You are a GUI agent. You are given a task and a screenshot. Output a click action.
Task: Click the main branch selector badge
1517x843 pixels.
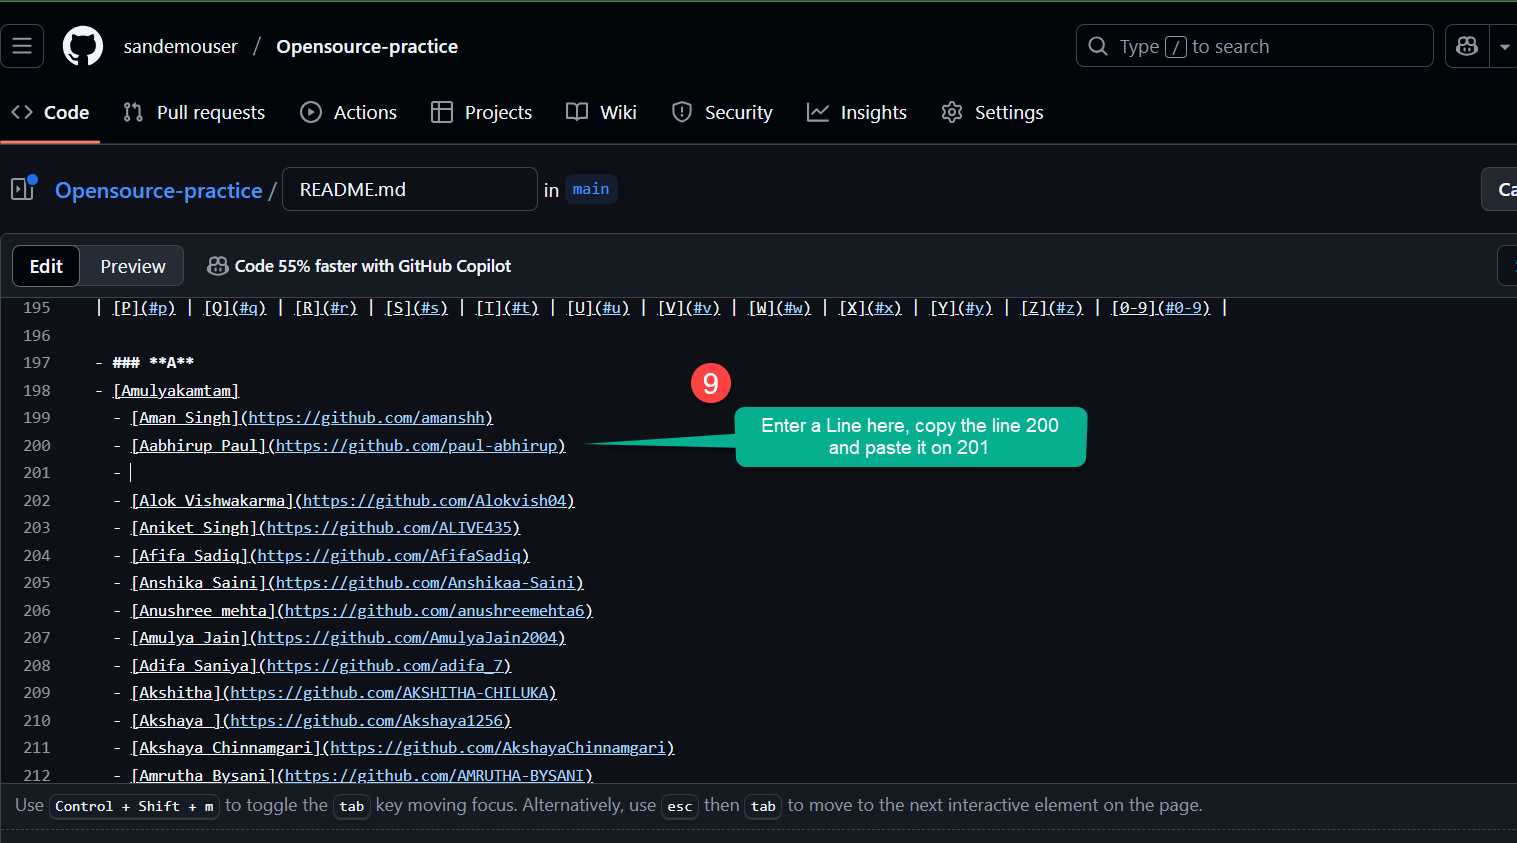pos(591,188)
